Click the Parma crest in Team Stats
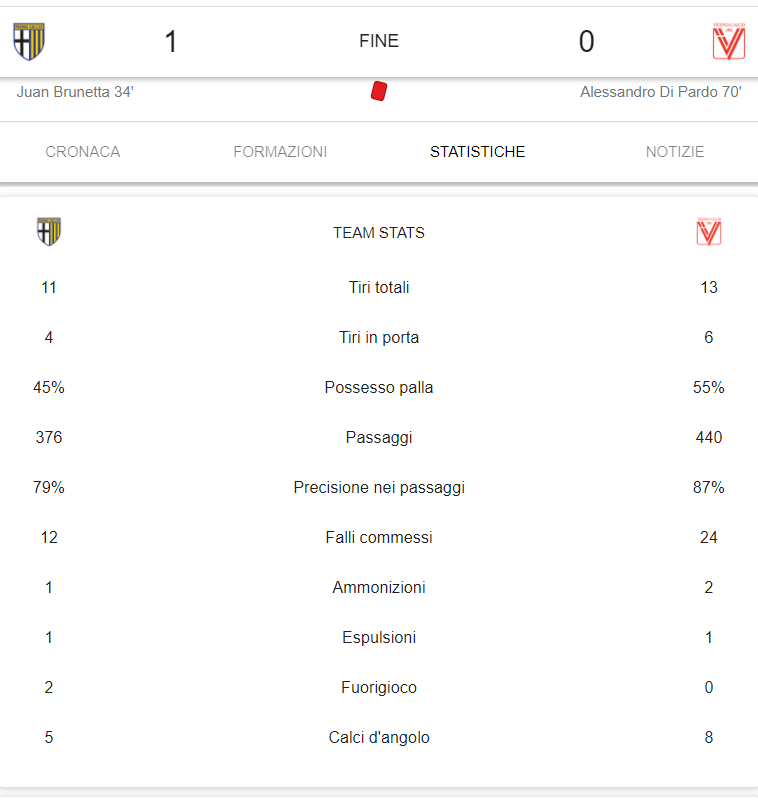 tap(49, 231)
